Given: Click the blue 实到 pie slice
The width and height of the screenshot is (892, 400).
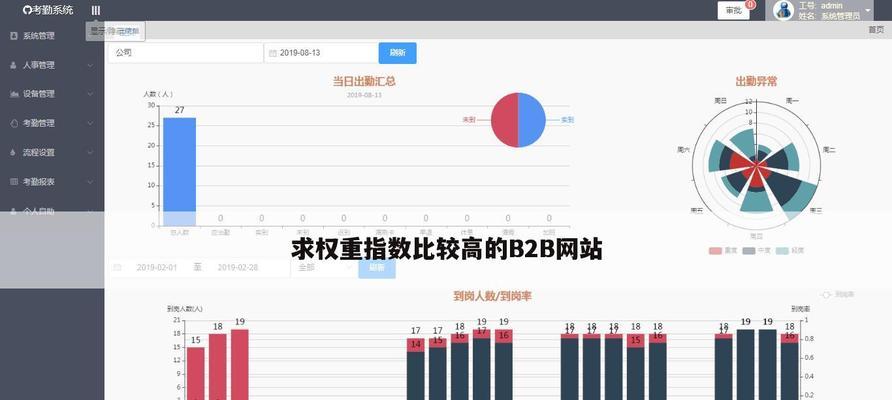Looking at the screenshot, I should (531, 120).
